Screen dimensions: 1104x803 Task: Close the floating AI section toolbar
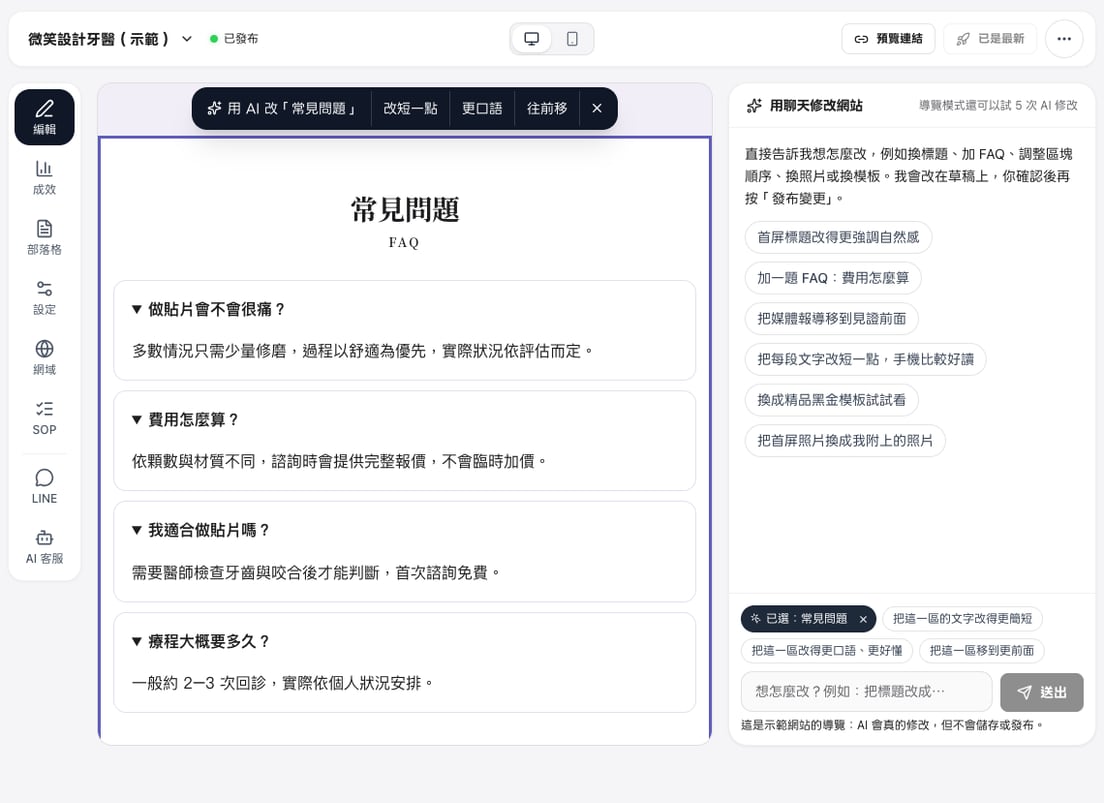[x=597, y=108]
